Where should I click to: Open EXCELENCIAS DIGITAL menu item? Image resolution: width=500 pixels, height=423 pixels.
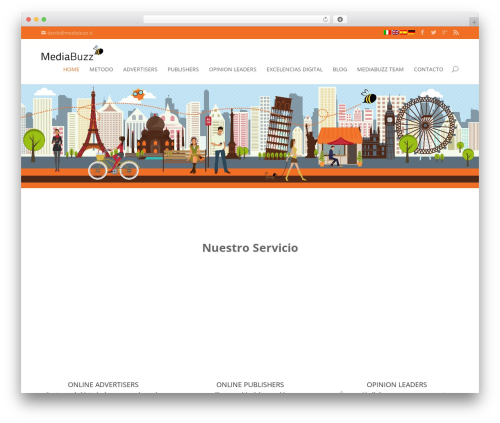pos(294,69)
